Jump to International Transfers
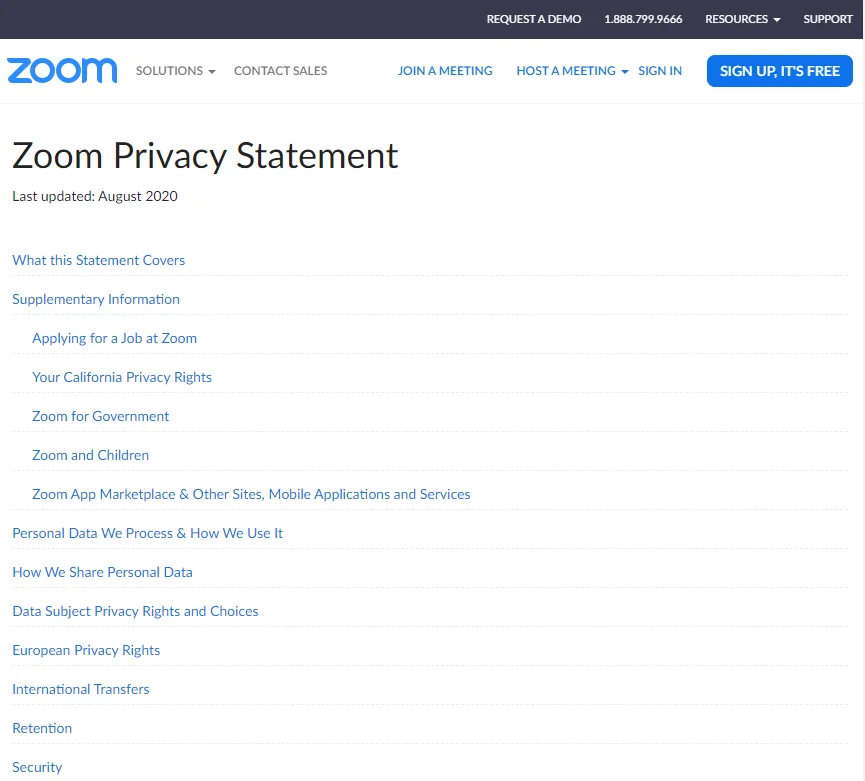 pyautogui.click(x=81, y=689)
